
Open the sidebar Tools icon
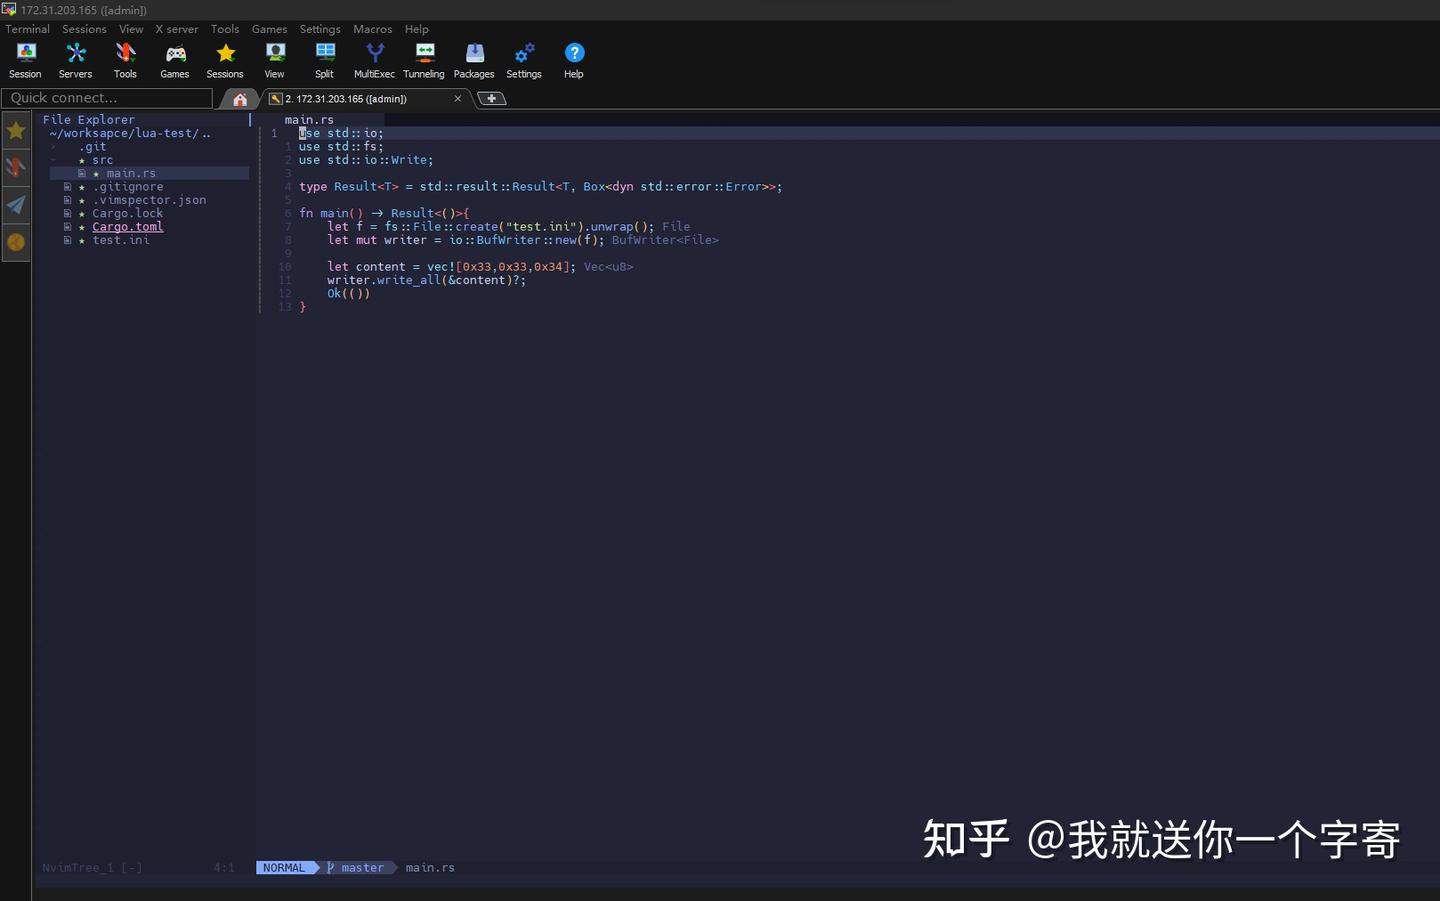[16, 167]
